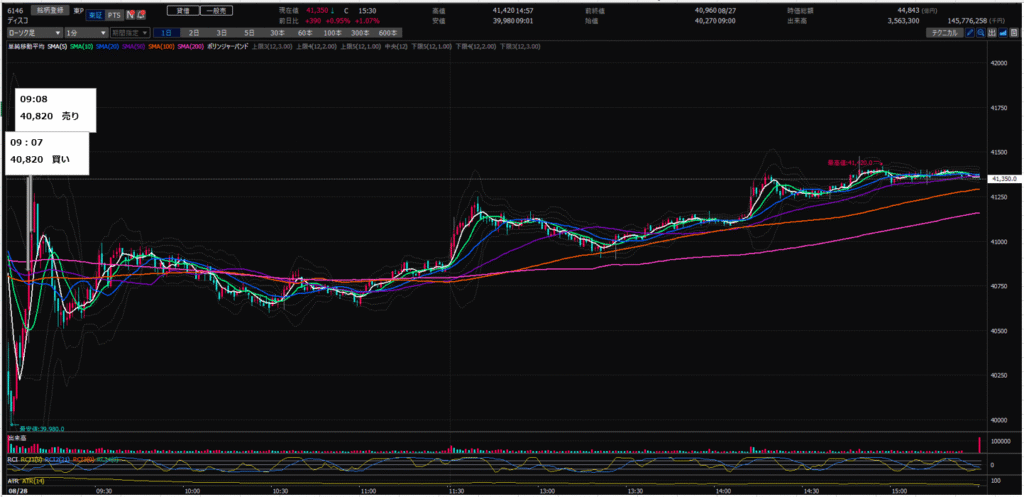The image size is (1024, 497).
Task: Select the 1日 period tab
Action: tap(167, 32)
